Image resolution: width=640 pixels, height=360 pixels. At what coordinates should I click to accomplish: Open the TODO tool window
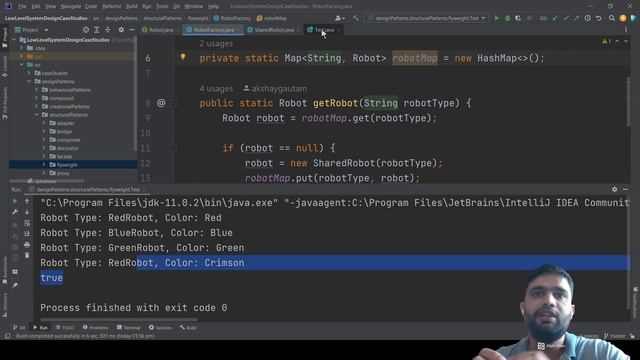pyautogui.click(x=64, y=327)
